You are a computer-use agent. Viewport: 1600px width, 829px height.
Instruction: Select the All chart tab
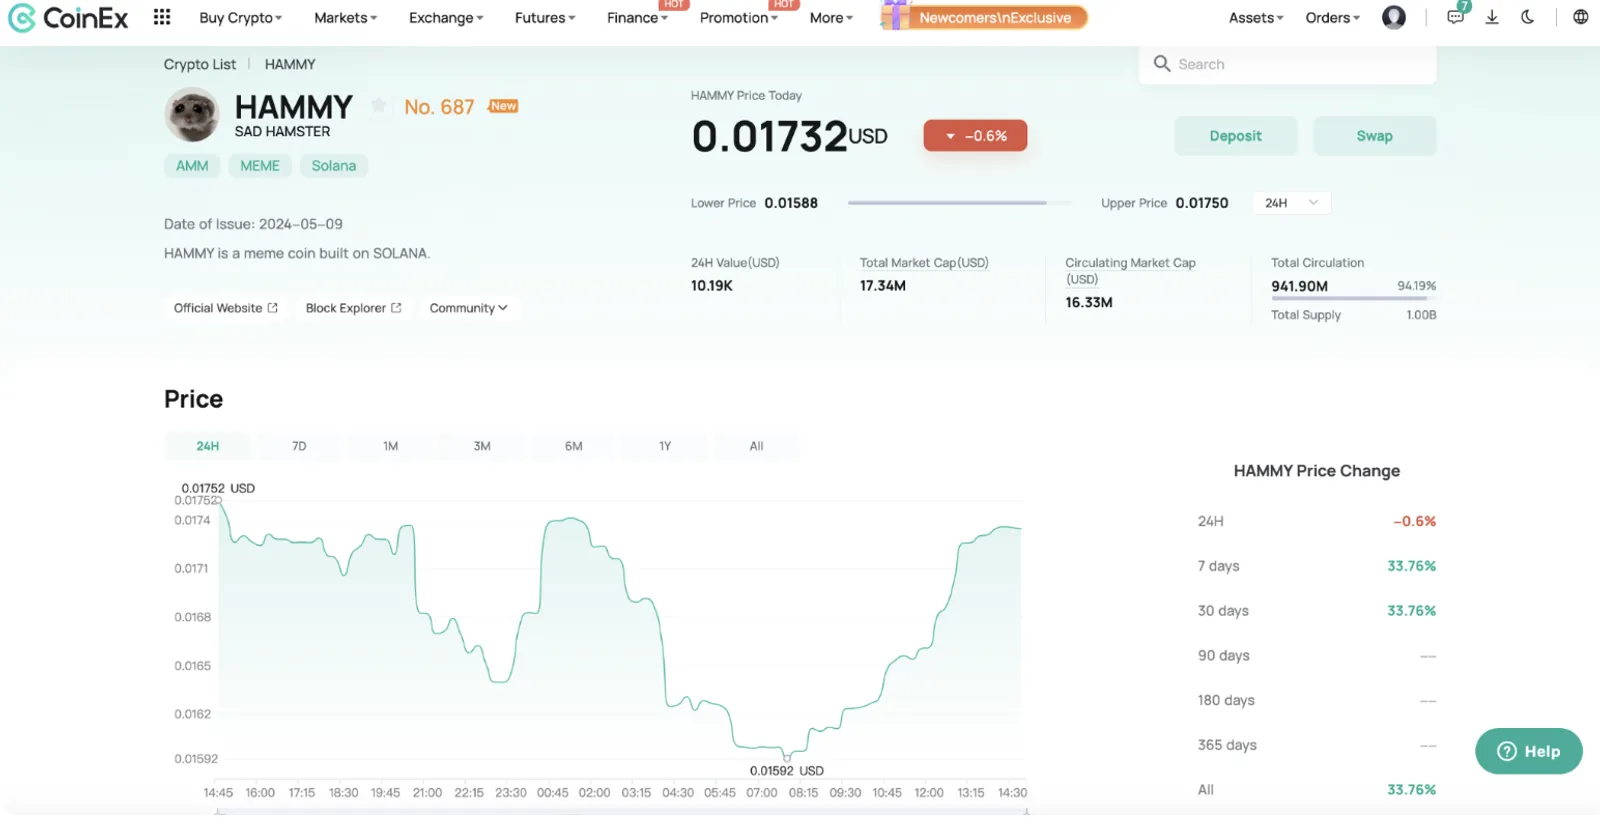[x=756, y=446]
